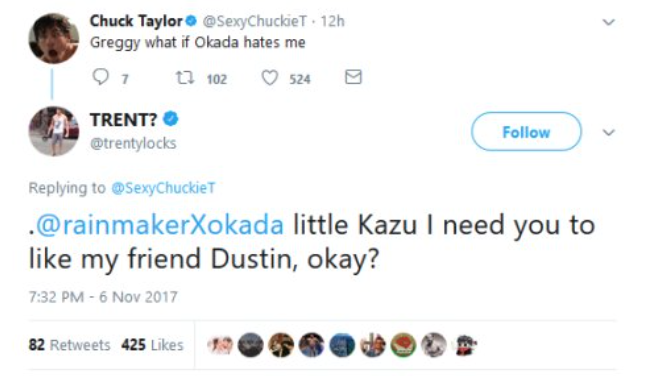The height and width of the screenshot is (376, 647).
Task: Follow the @trentylocks account
Action: (x=526, y=132)
